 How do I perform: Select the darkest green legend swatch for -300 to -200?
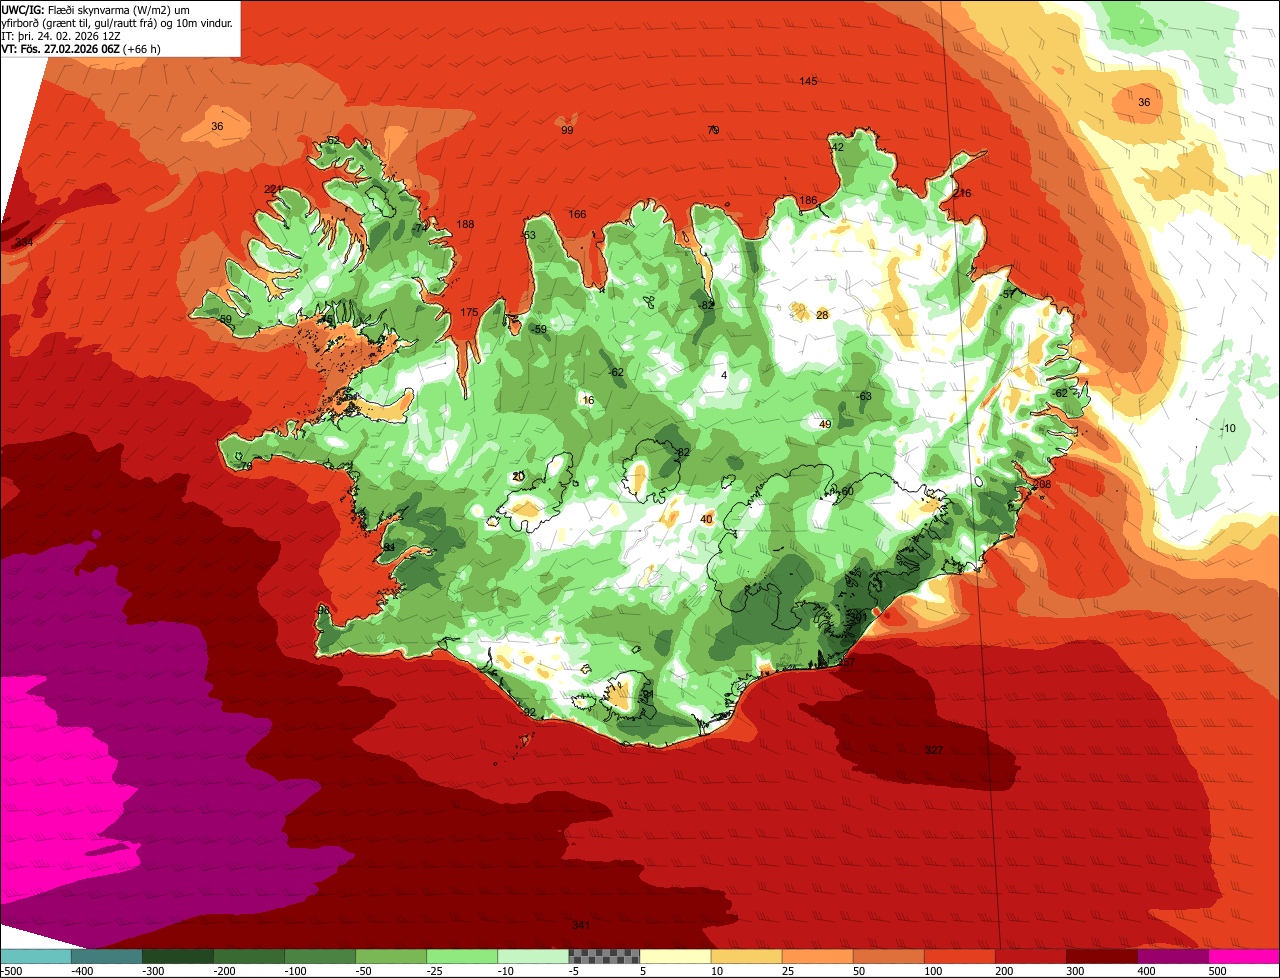point(178,956)
